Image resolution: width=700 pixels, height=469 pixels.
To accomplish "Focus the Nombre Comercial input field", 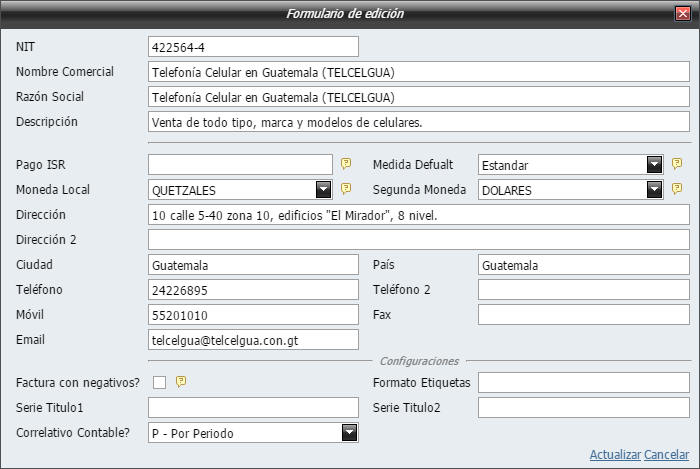I will [419, 72].
